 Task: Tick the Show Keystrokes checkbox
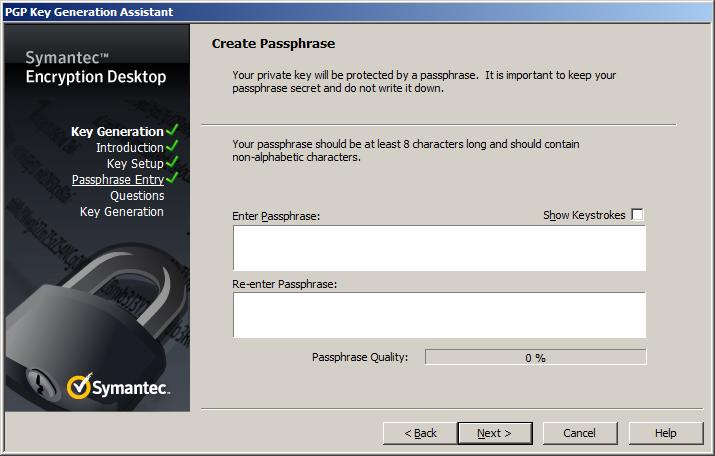point(637,214)
